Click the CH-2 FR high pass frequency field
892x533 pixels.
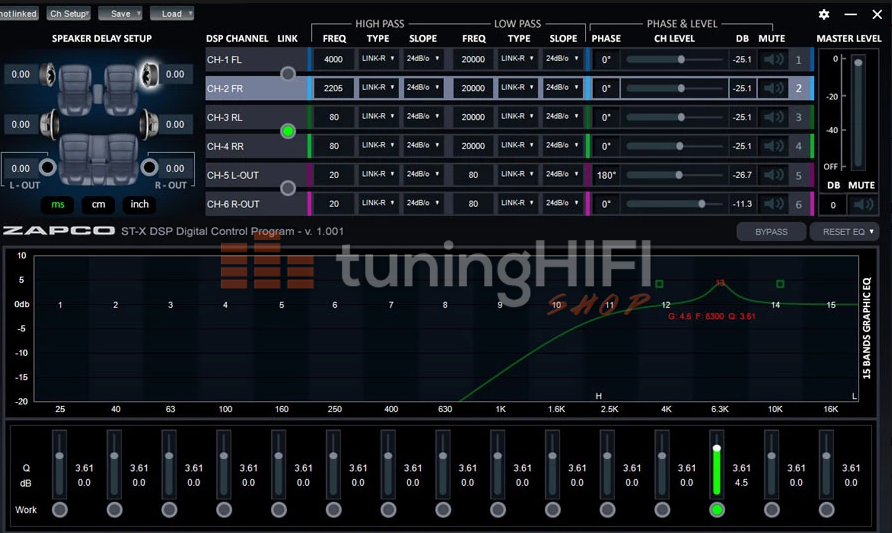pos(333,89)
